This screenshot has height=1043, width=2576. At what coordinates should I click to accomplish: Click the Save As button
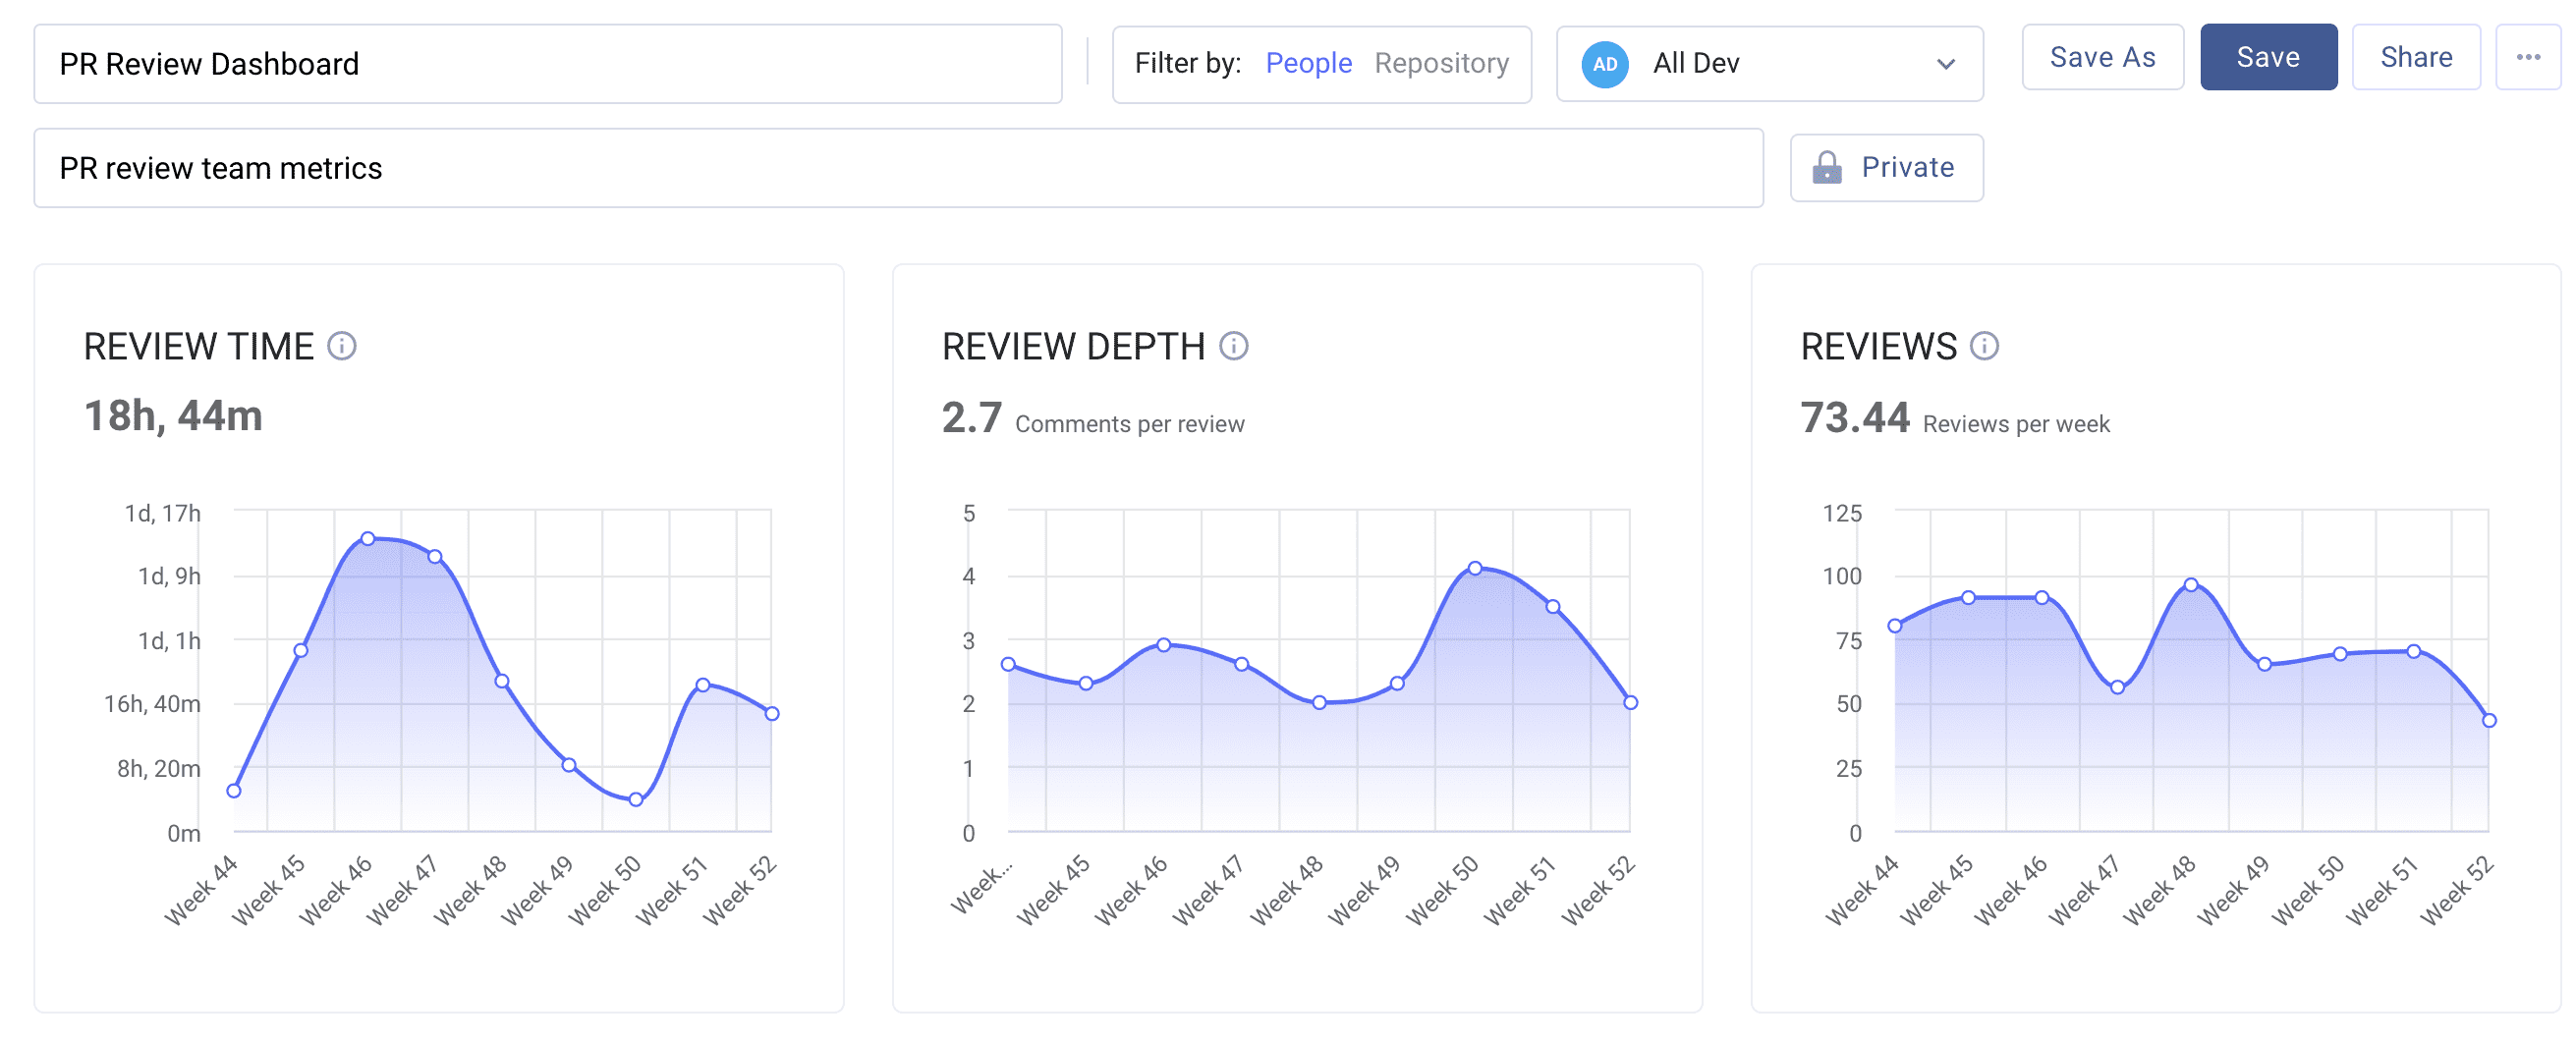click(2102, 58)
